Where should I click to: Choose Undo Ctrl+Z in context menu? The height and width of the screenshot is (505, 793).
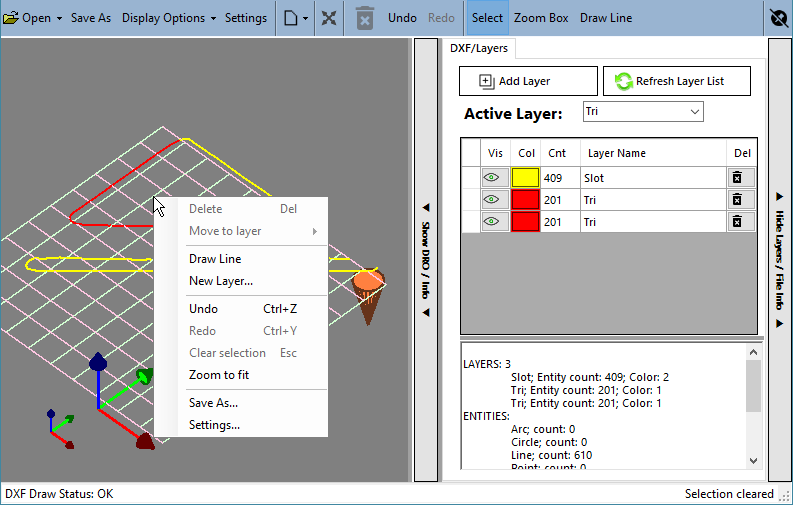point(241,309)
